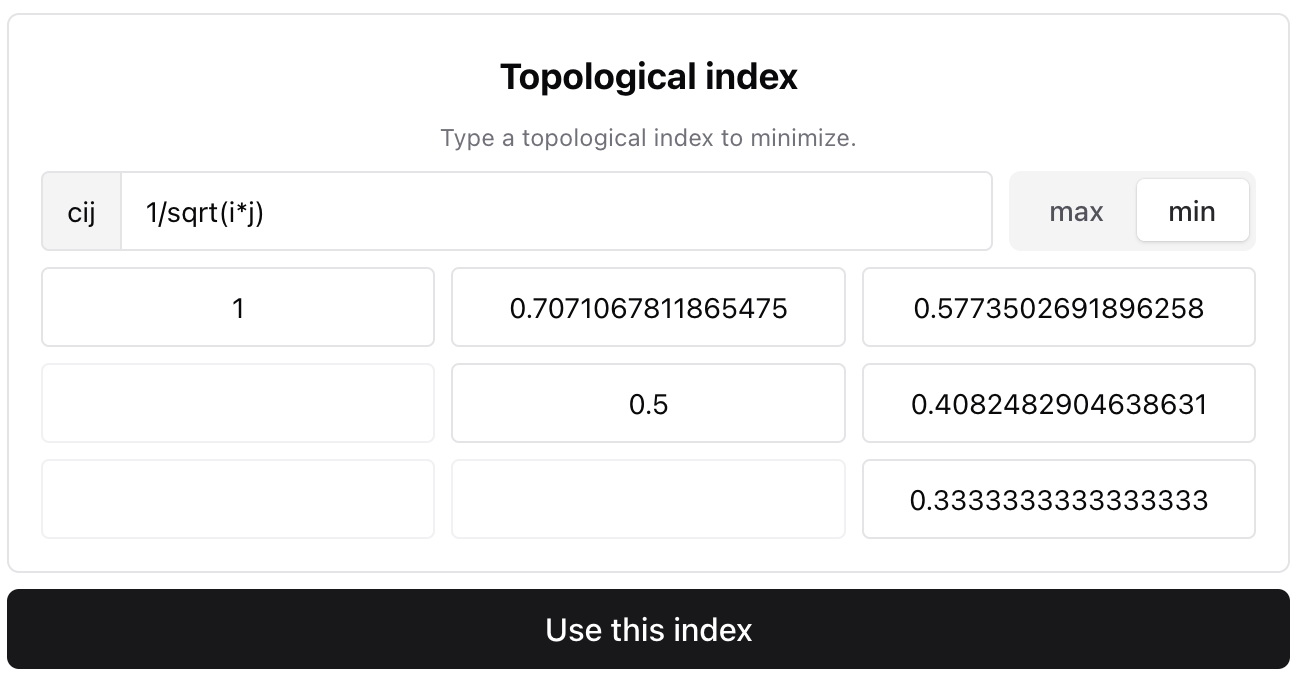Click the 'Type a topological index' description
The width and height of the screenshot is (1302, 684).
(649, 137)
